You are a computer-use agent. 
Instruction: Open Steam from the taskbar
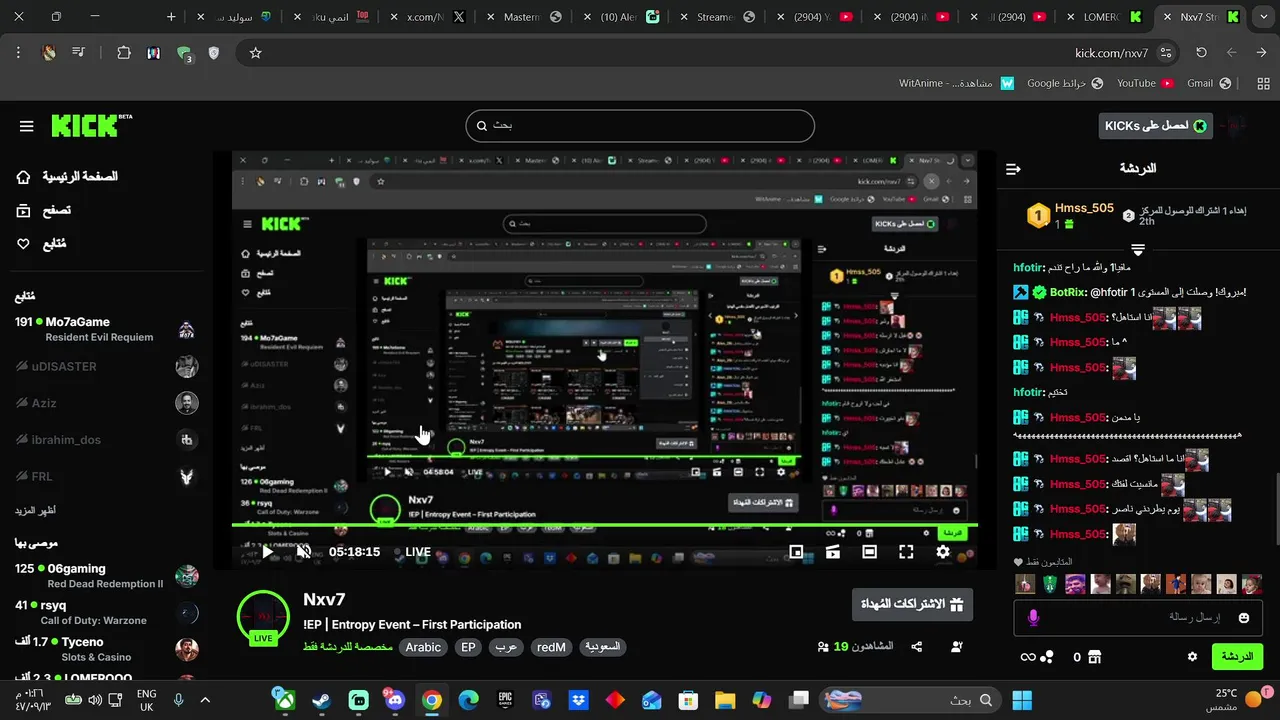pyautogui.click(x=322, y=700)
